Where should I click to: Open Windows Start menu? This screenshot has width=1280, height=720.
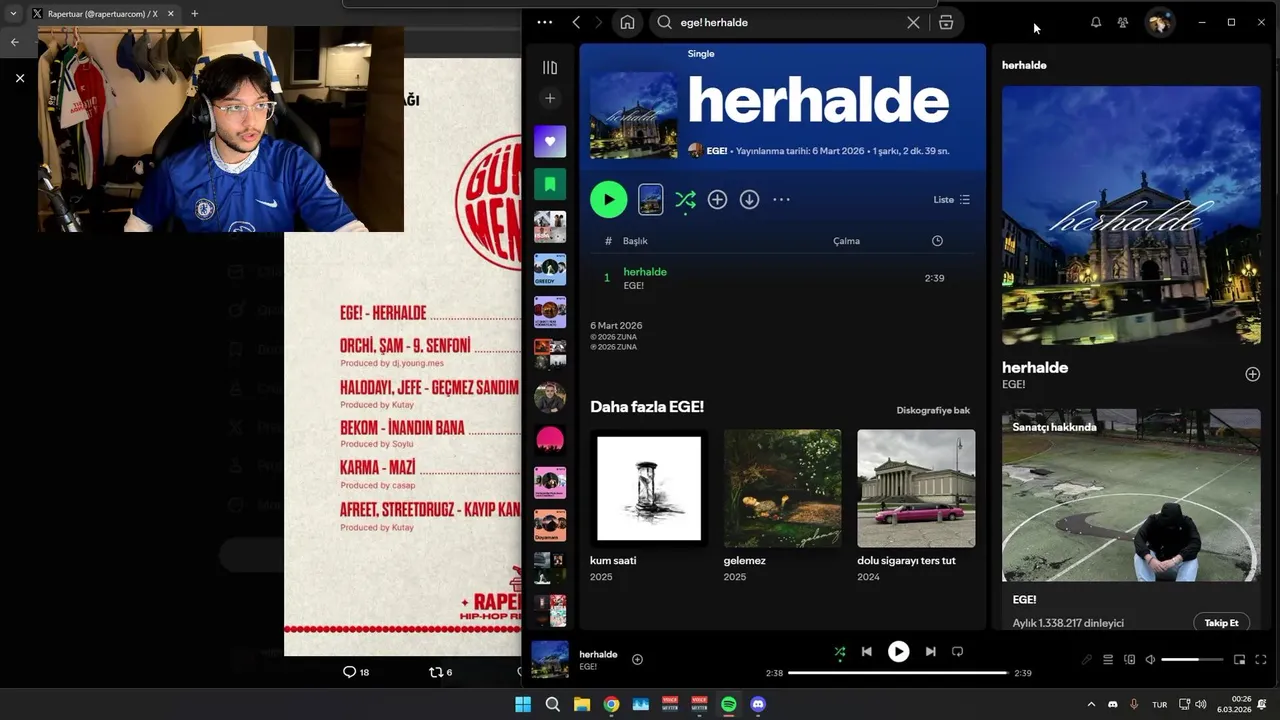click(523, 704)
